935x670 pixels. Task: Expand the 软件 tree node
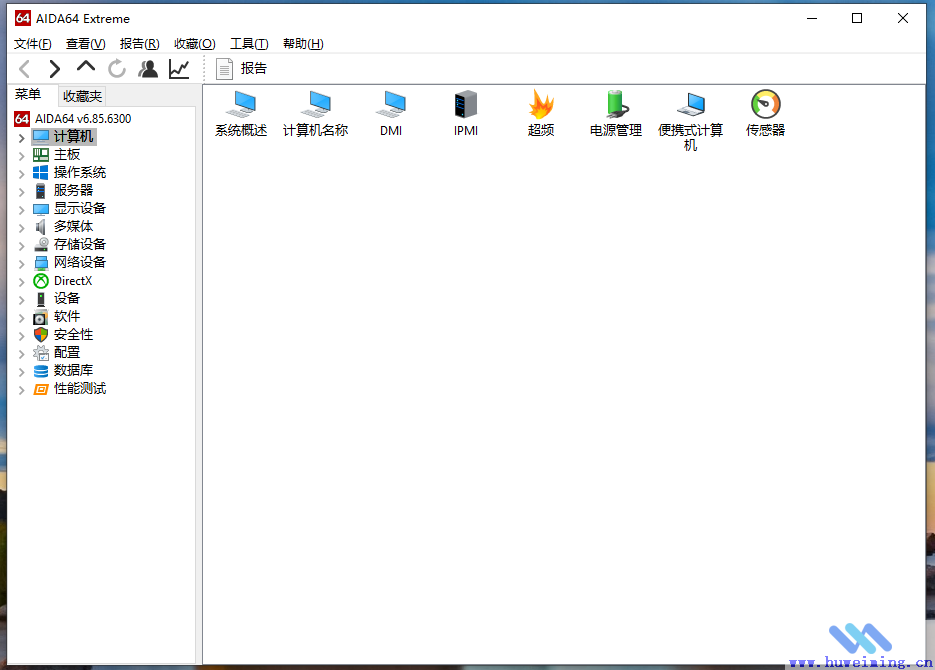tap(21, 318)
